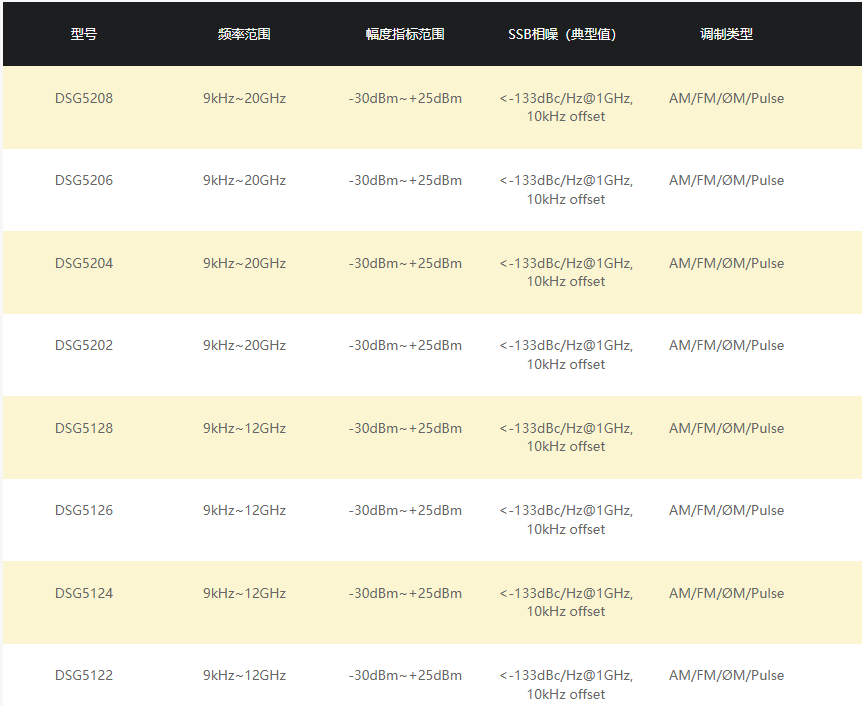The width and height of the screenshot is (862, 706).
Task: Select model DSG5208
Action: [x=84, y=98]
